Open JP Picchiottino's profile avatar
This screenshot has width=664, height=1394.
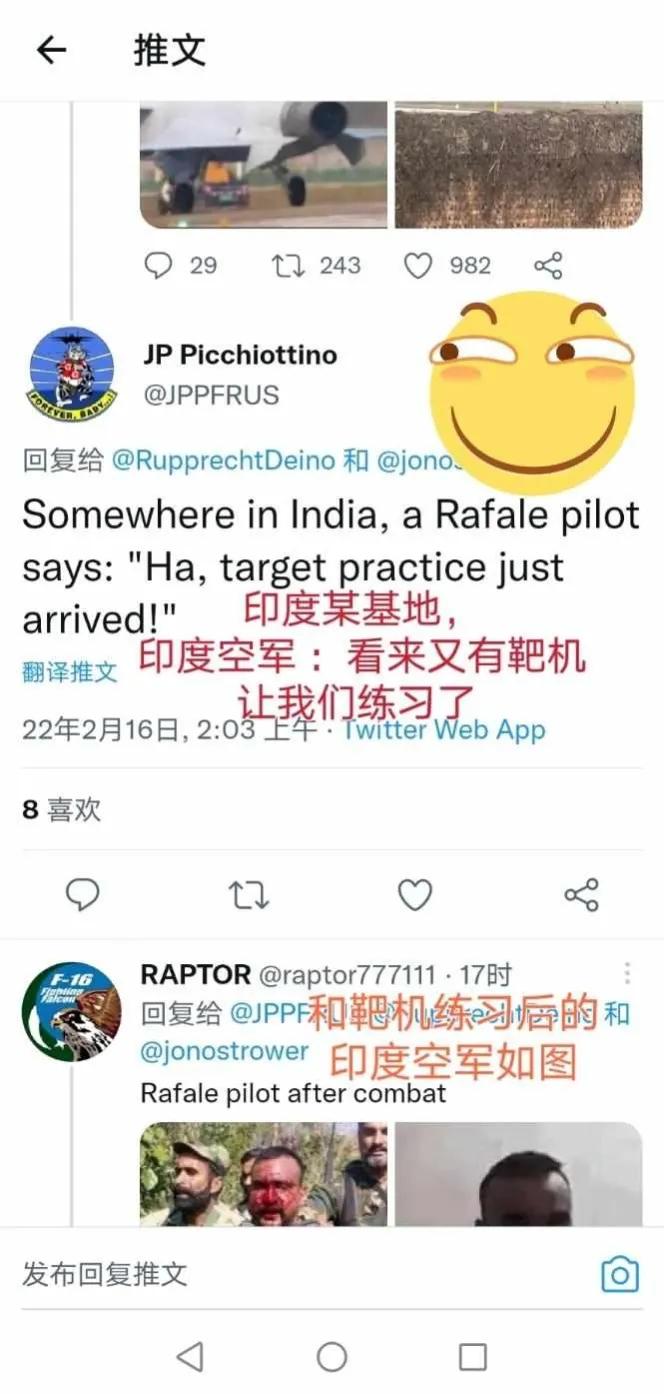pyautogui.click(x=71, y=375)
